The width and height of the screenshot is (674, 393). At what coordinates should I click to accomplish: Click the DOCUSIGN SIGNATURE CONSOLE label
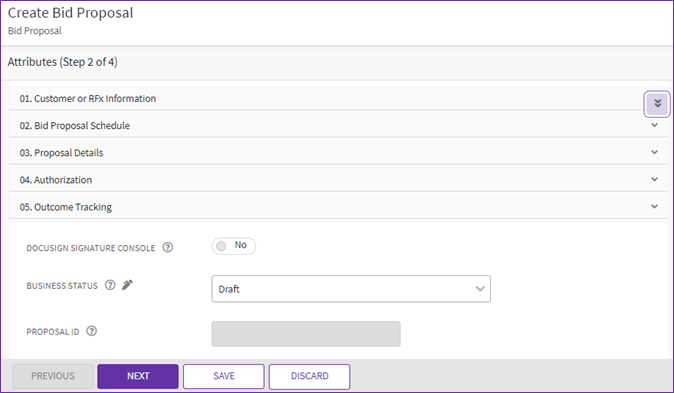click(x=91, y=248)
